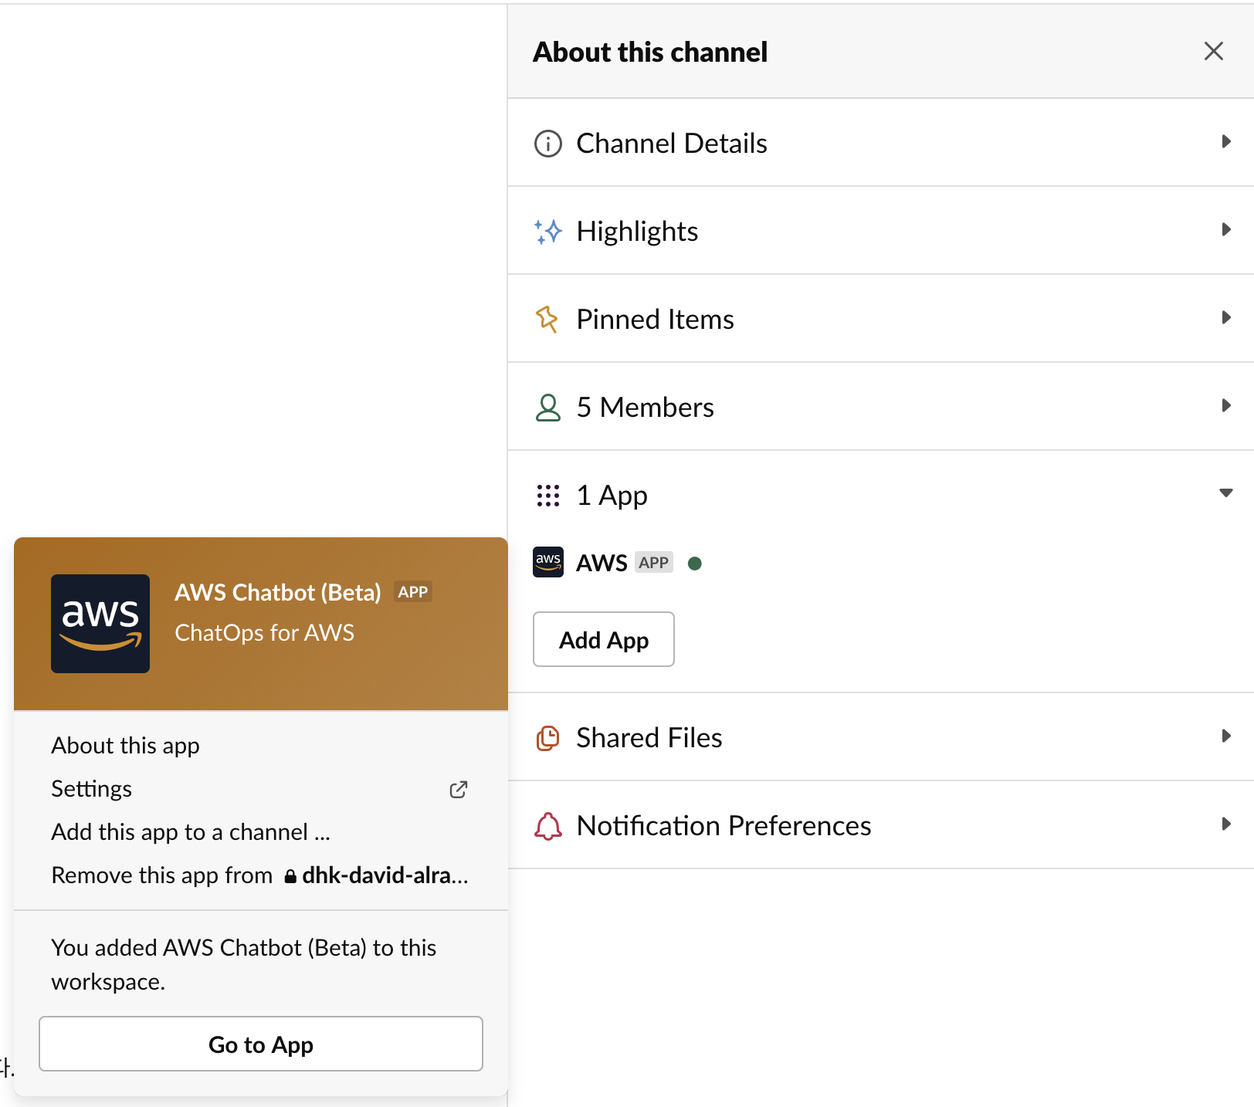
Task: Click the Members person icon
Action: (548, 407)
